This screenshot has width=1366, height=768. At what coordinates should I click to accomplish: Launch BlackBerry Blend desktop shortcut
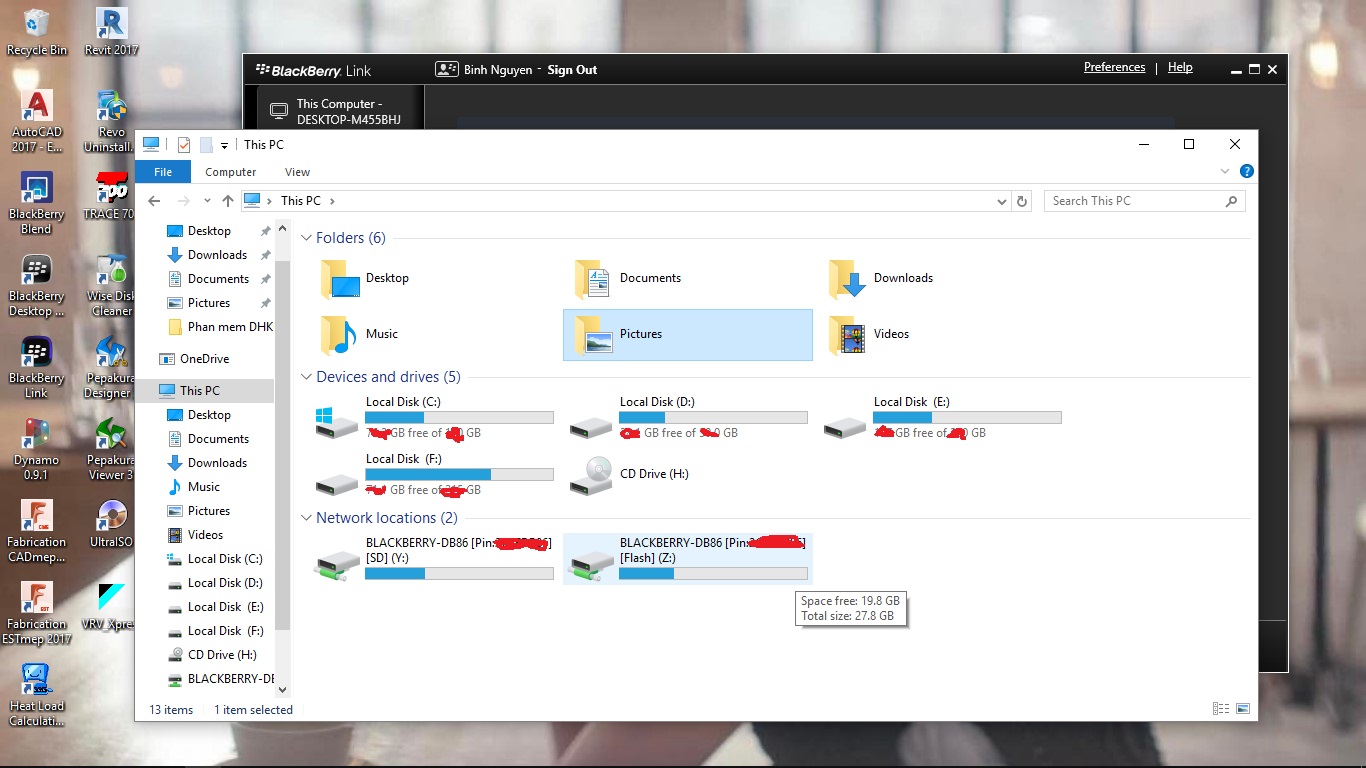click(x=37, y=203)
